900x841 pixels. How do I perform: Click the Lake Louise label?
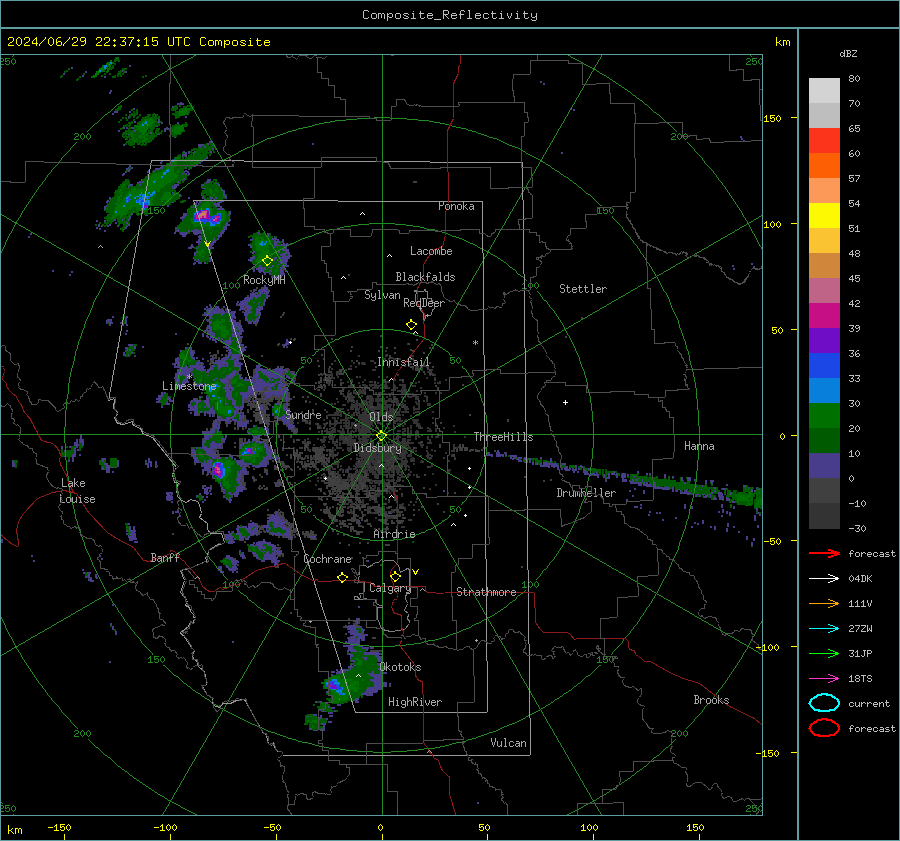pyautogui.click(x=78, y=491)
